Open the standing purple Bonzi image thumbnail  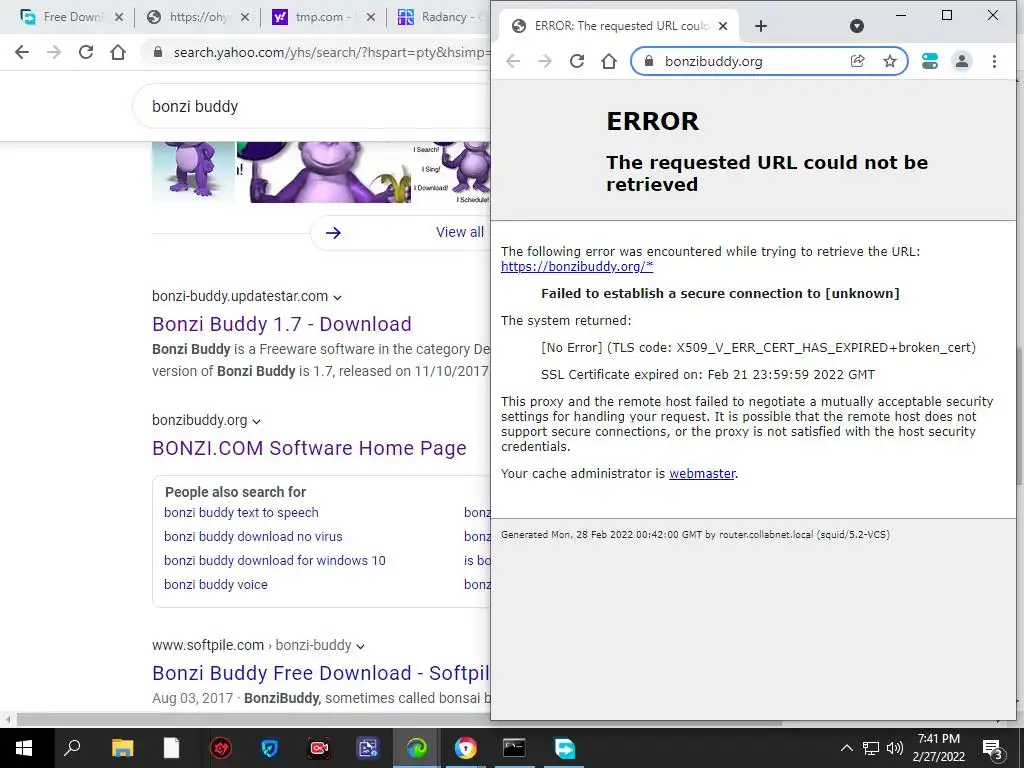click(193, 170)
